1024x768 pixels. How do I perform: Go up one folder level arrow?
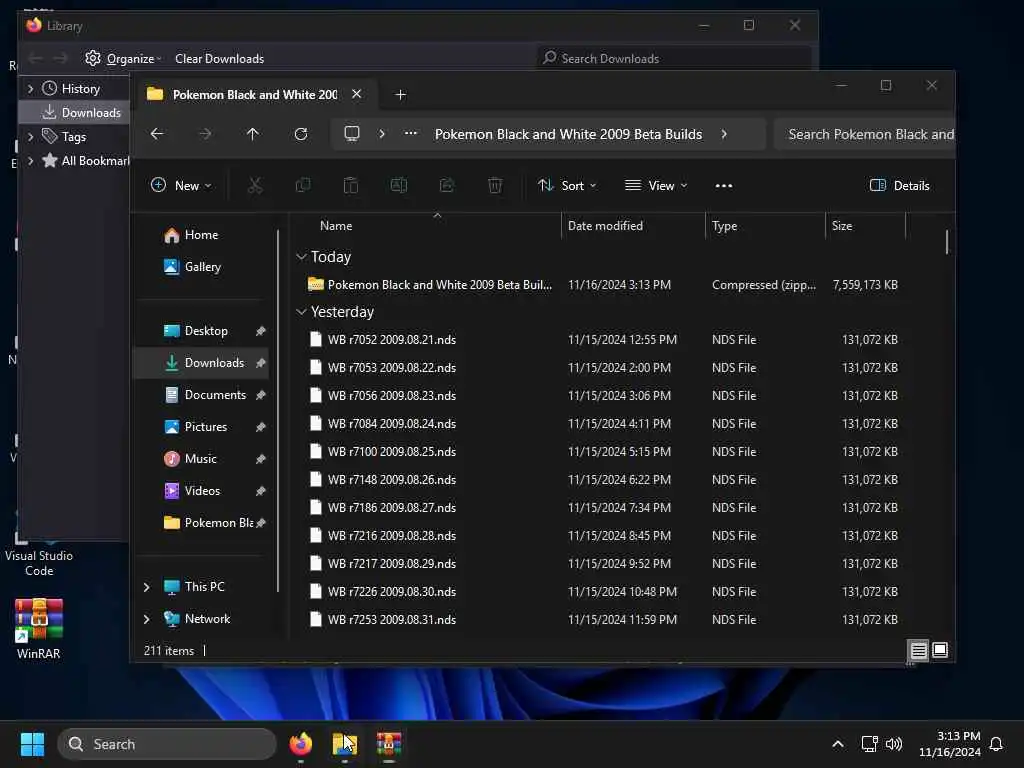[253, 134]
